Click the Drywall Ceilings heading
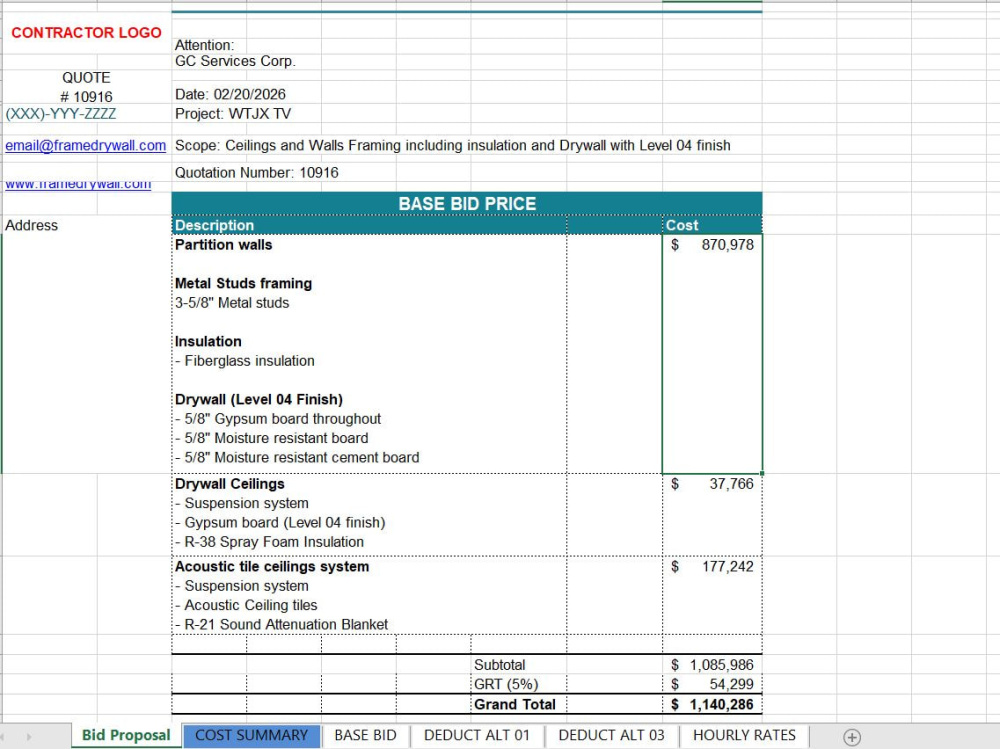The height and width of the screenshot is (749, 1000). pyautogui.click(x=230, y=484)
